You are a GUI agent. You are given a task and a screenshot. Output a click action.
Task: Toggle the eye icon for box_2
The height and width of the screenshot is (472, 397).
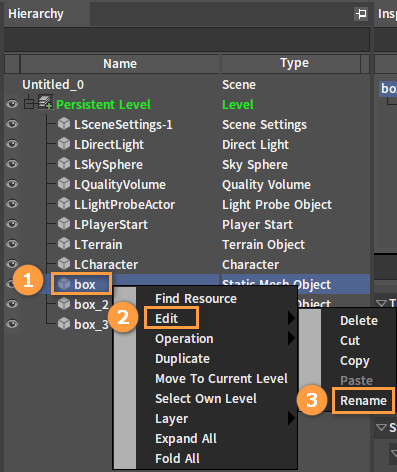point(12,304)
